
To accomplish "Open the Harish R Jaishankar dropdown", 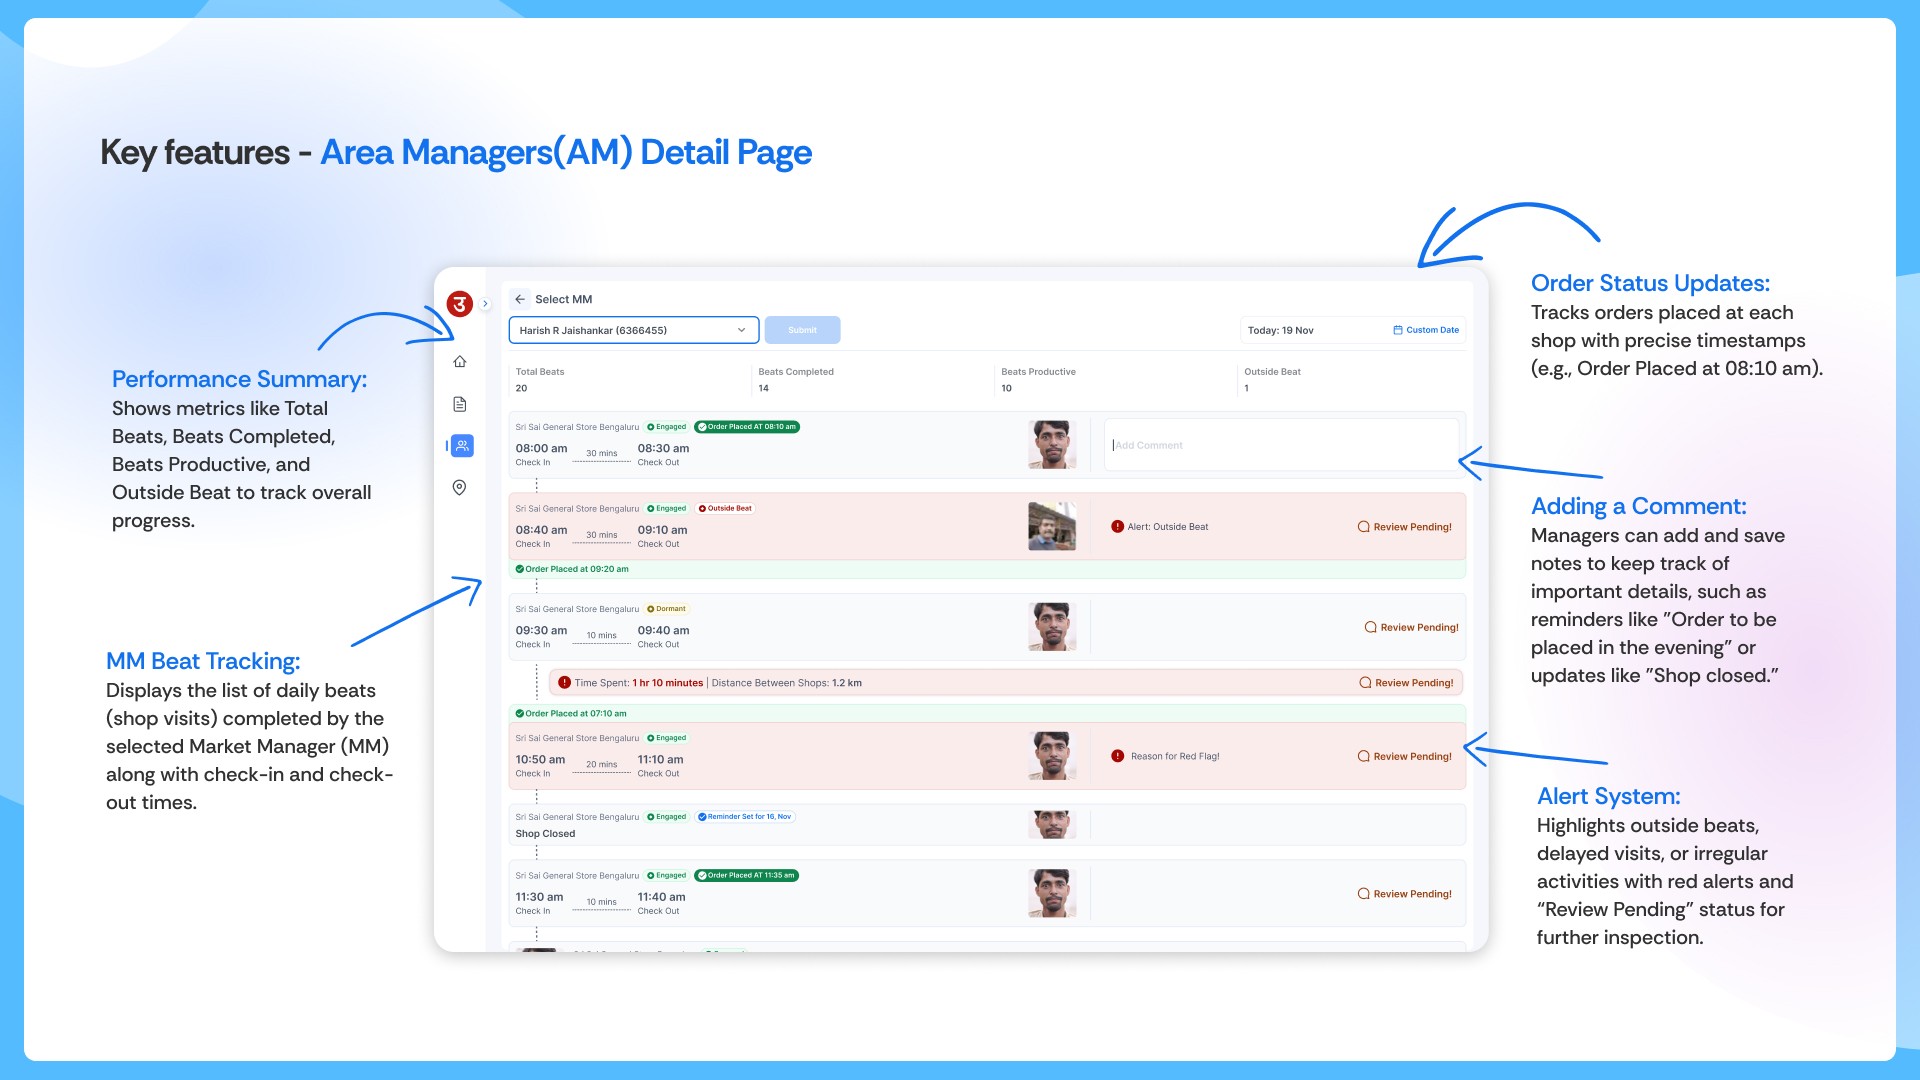I will coord(633,330).
